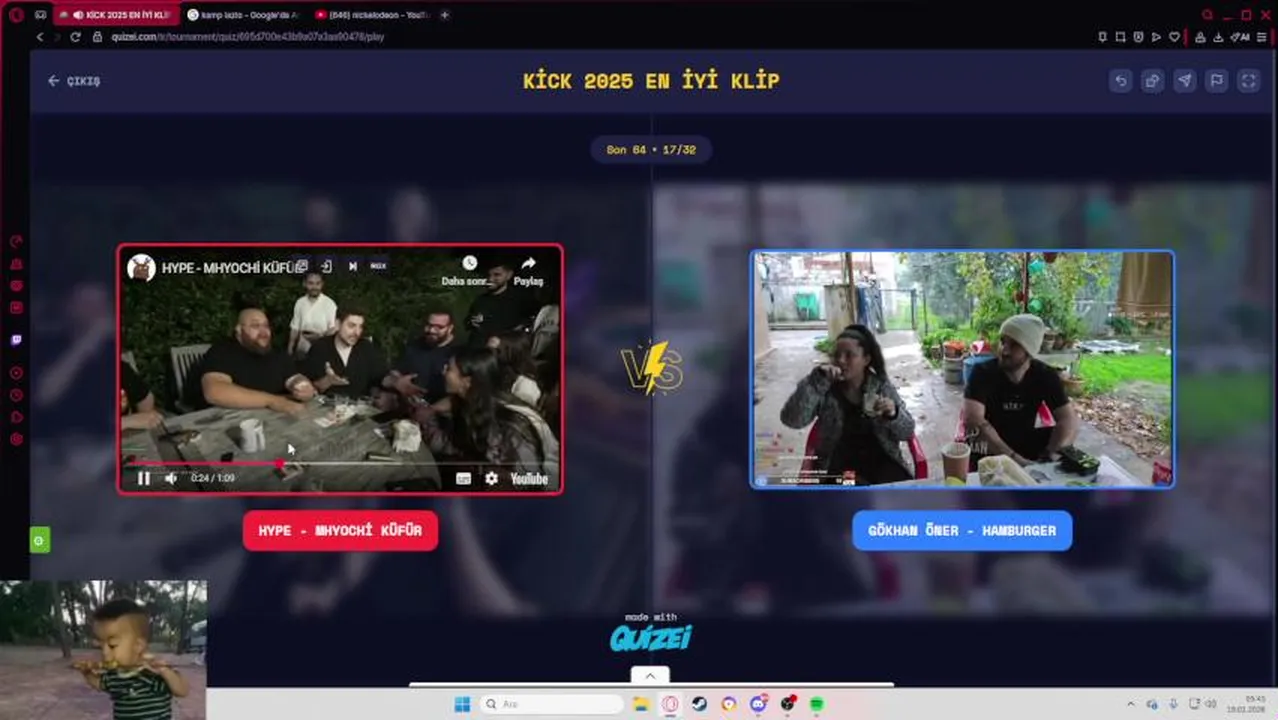This screenshot has width=1278, height=720.
Task: Open the browser profile icon
Action: pyautogui.click(x=1201, y=37)
